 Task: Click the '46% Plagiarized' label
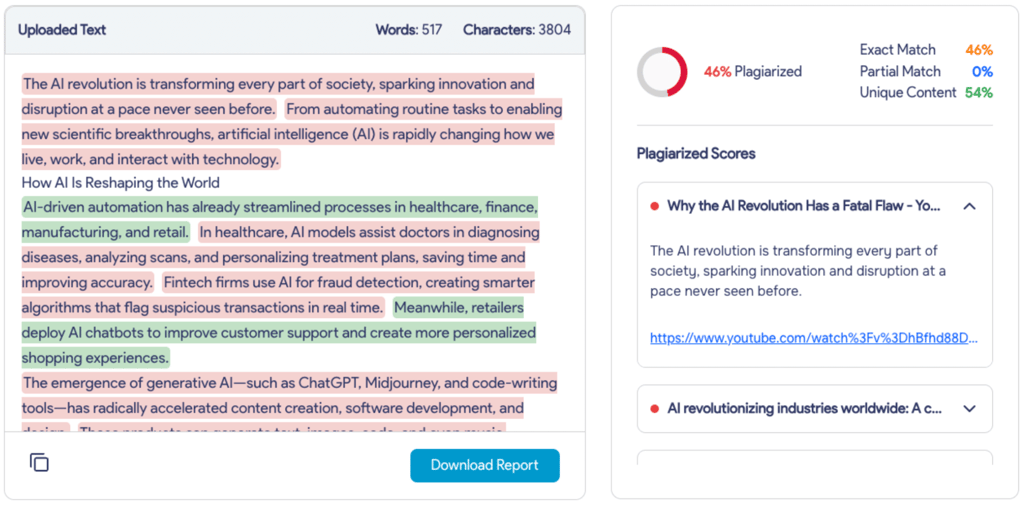click(x=752, y=72)
